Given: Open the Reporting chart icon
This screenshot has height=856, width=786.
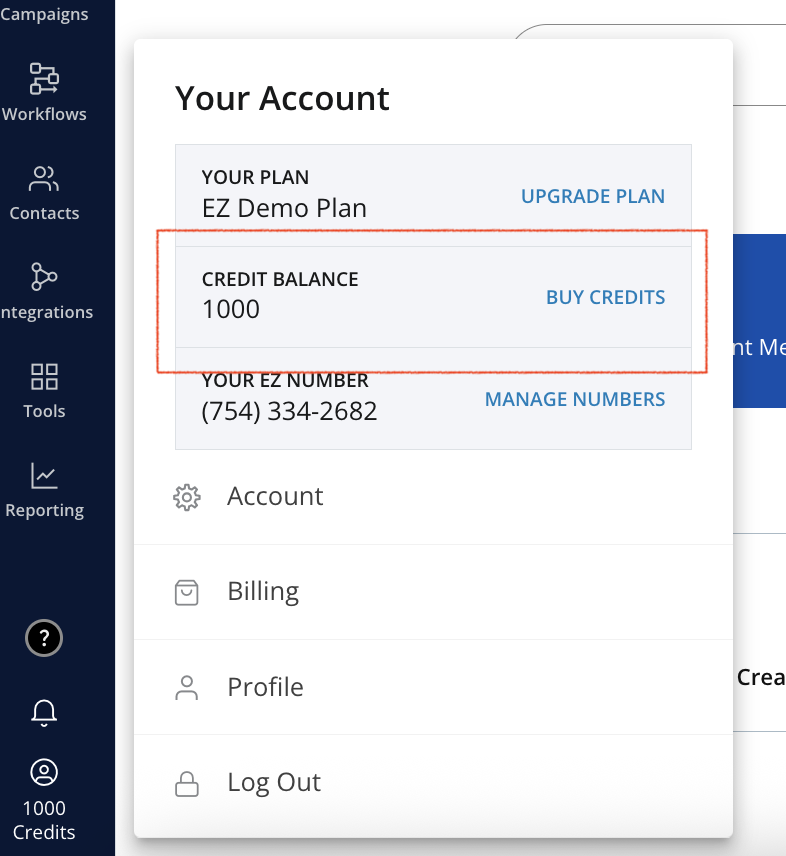Looking at the screenshot, I should click(44, 475).
